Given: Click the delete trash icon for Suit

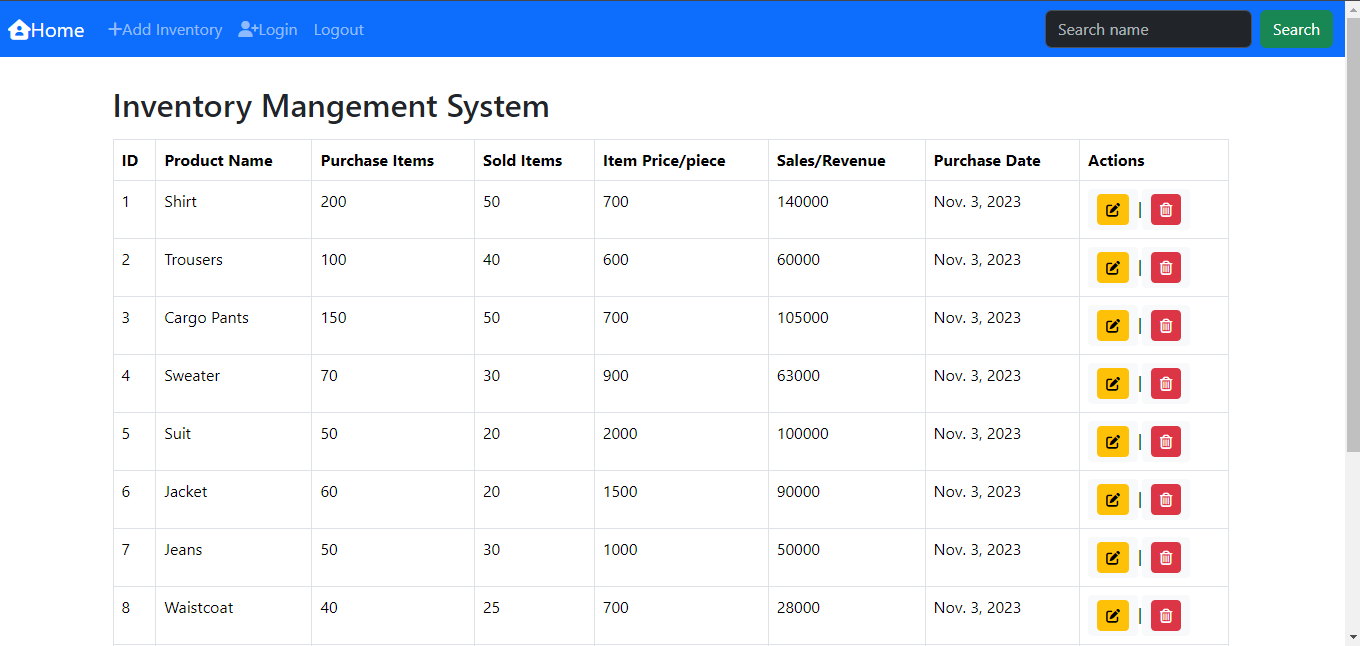Looking at the screenshot, I should tap(1165, 441).
